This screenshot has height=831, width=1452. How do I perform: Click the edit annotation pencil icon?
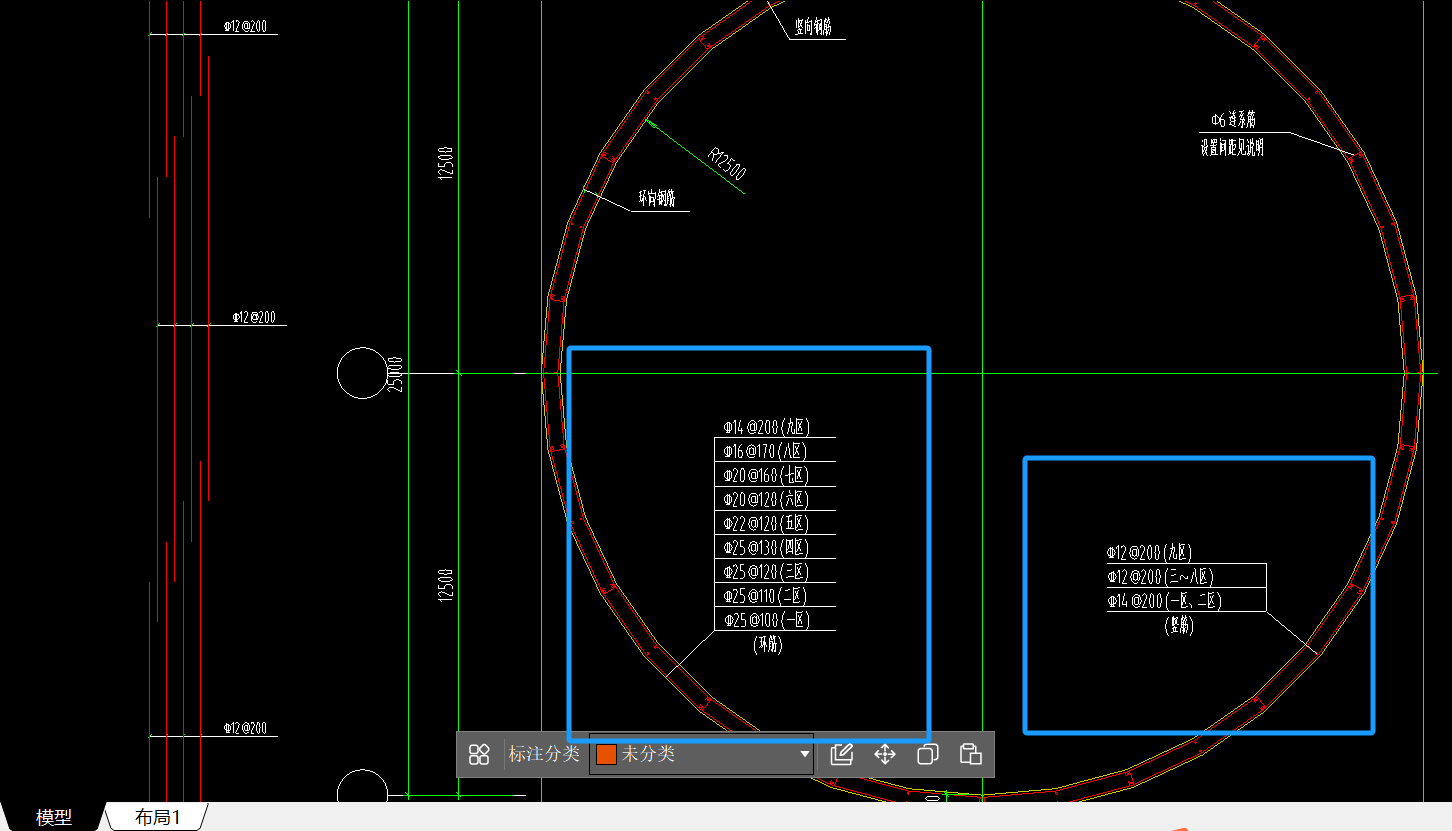point(842,754)
